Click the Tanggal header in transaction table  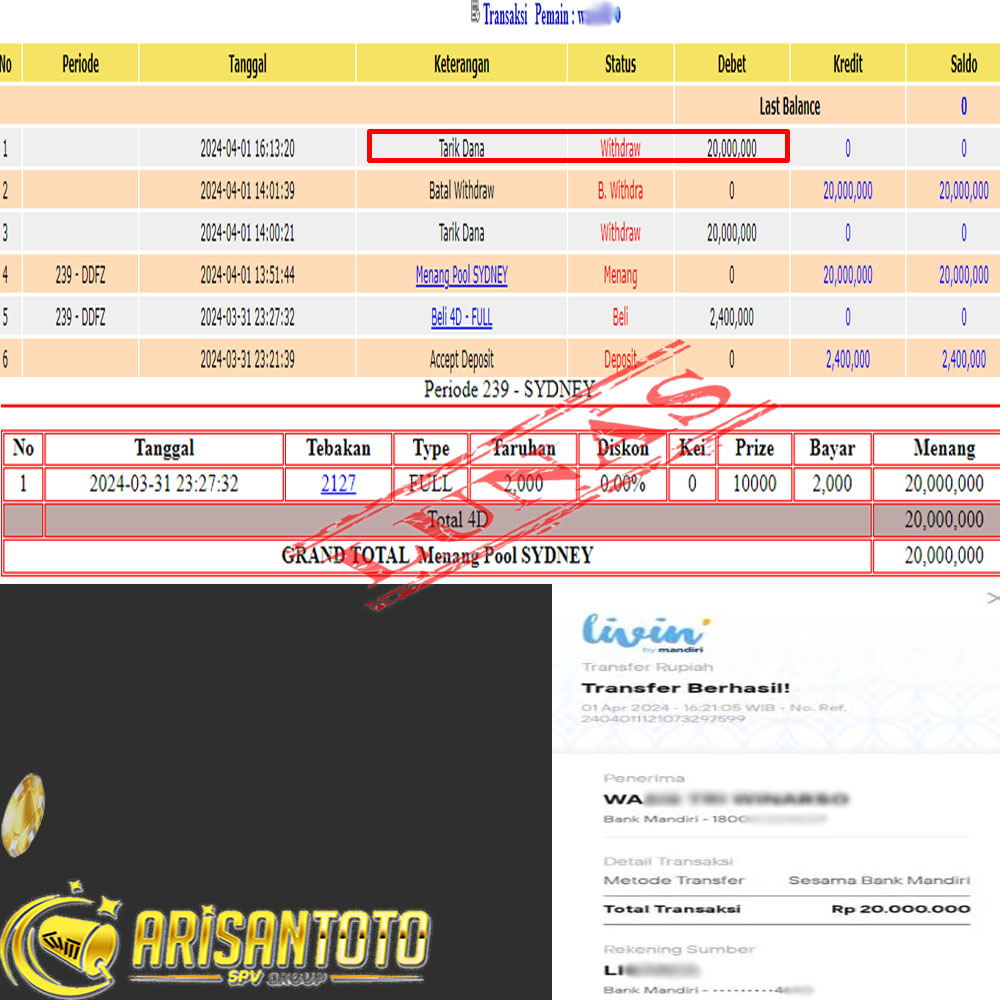(247, 64)
